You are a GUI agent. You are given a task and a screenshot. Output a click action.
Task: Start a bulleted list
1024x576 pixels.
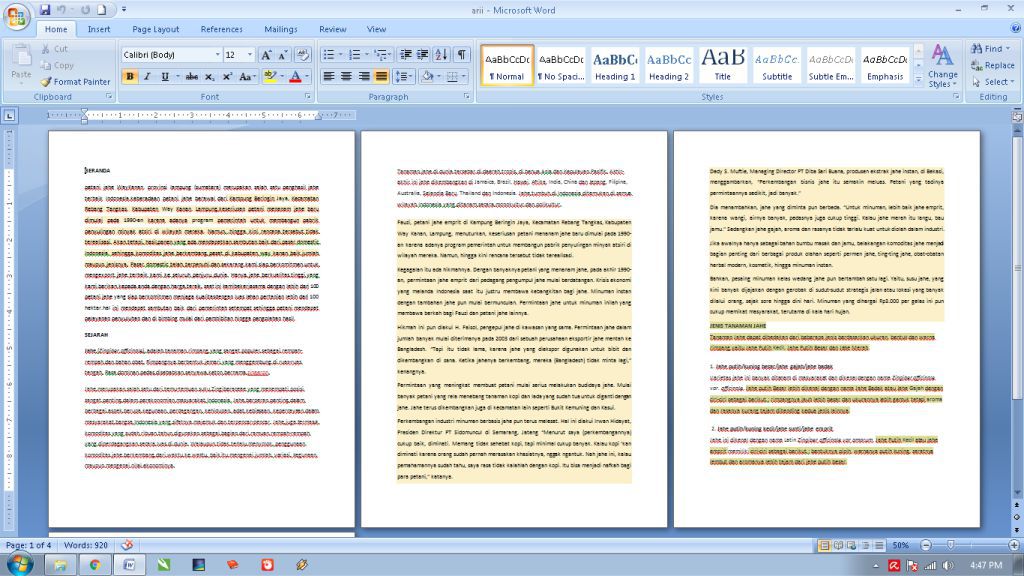click(x=328, y=55)
